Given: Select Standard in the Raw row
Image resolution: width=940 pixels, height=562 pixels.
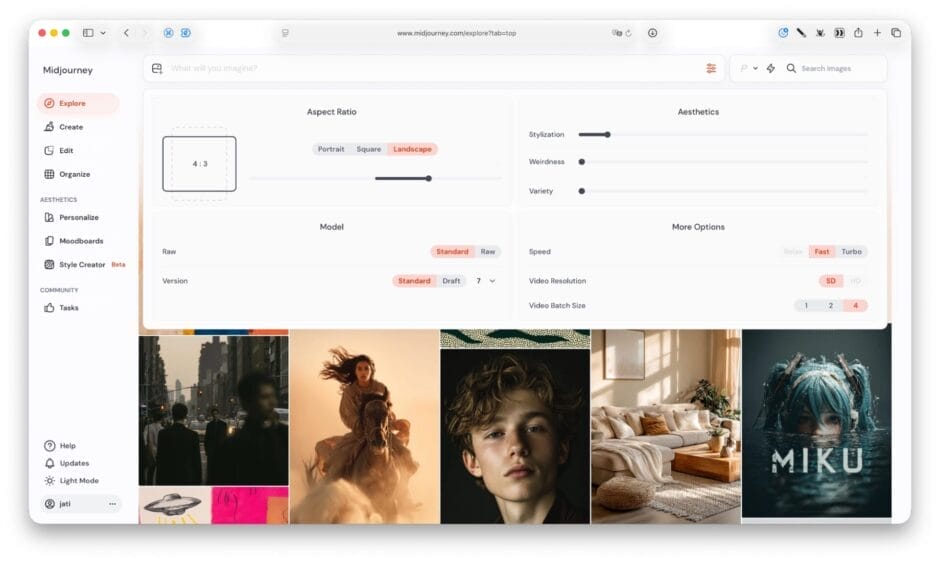Looking at the screenshot, I should coord(453,252).
